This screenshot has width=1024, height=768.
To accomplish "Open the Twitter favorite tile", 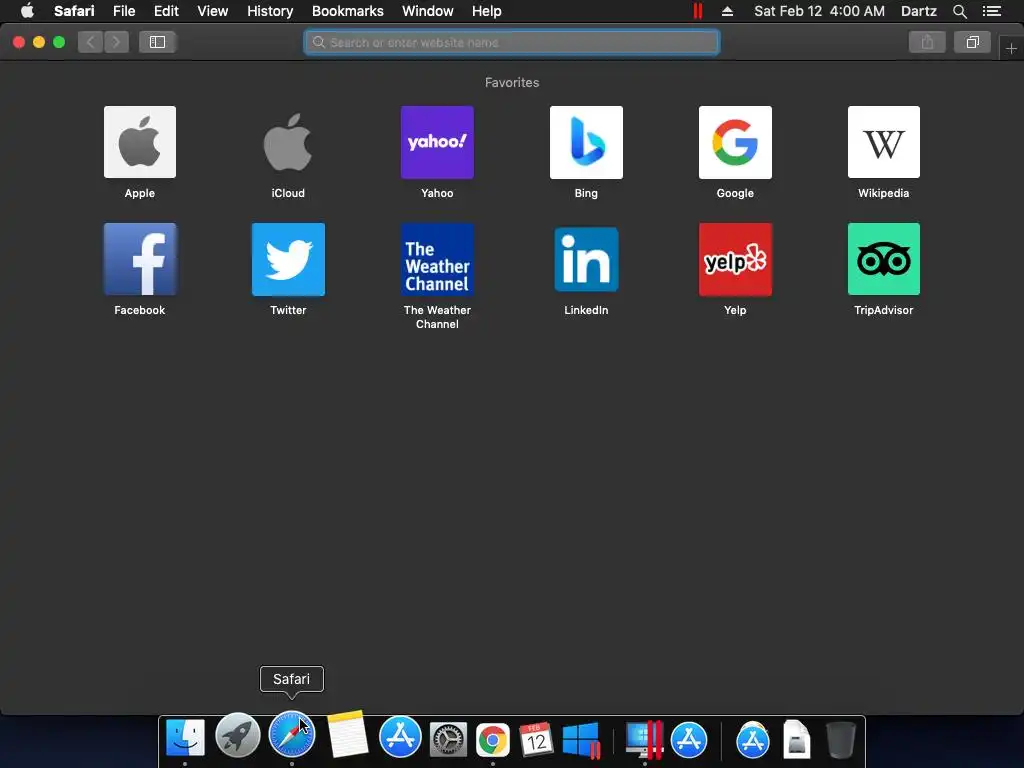I will 288,259.
